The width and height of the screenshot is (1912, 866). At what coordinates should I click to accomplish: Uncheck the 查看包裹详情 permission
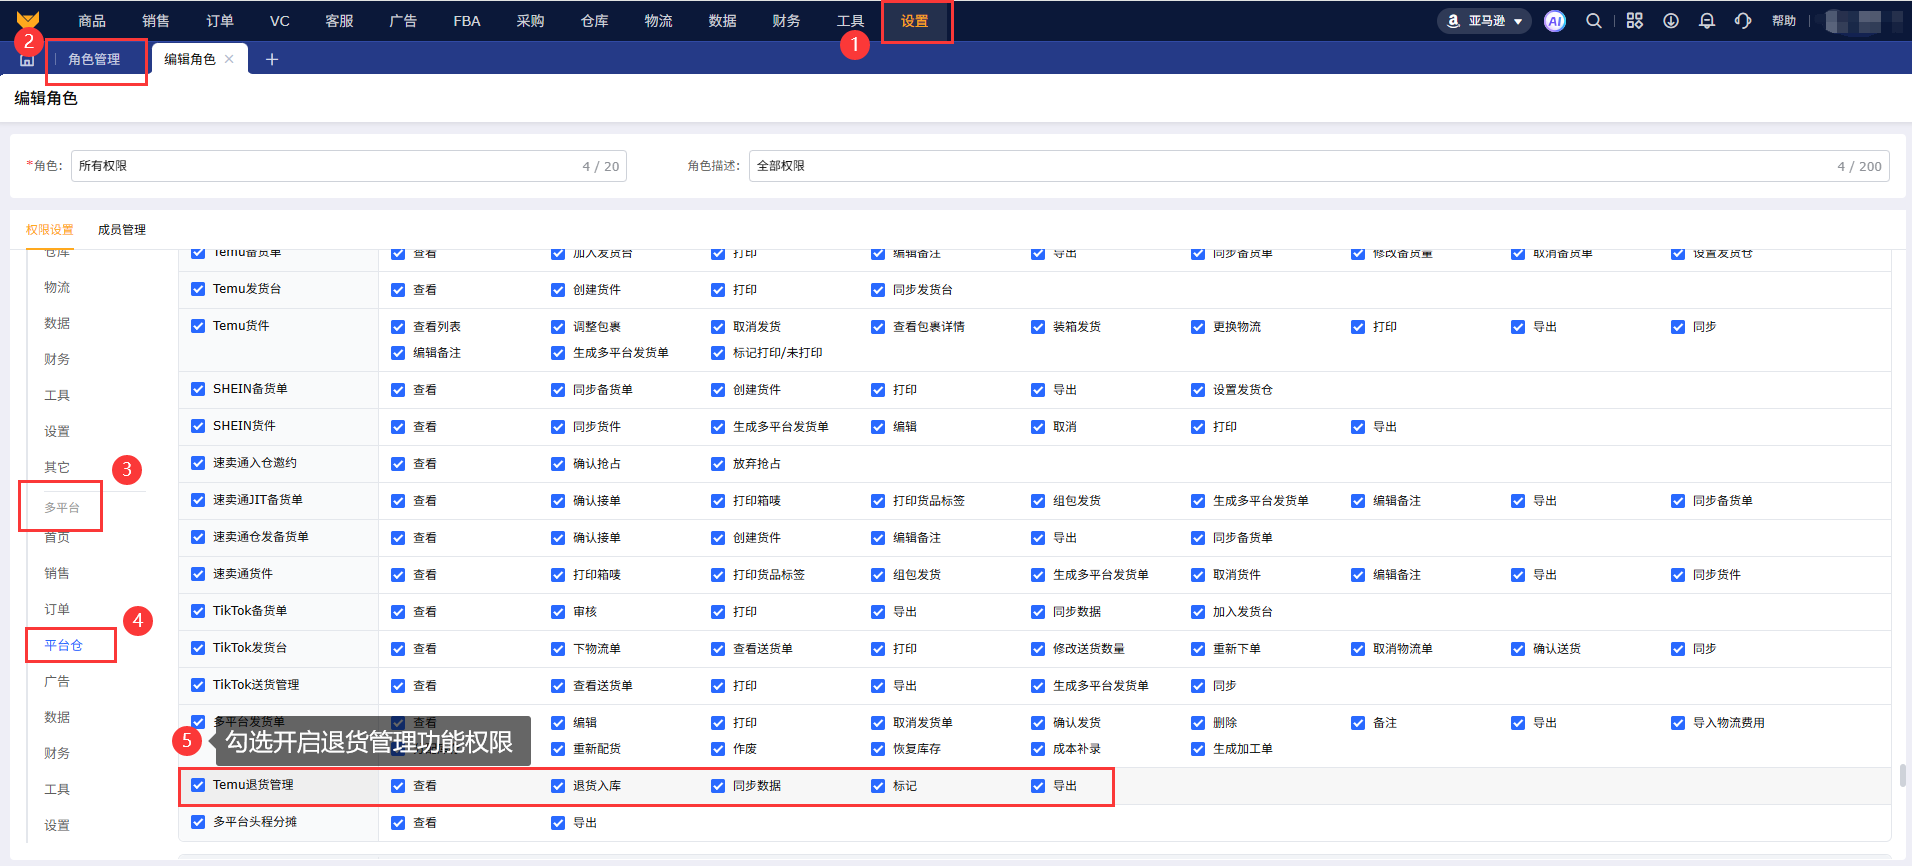click(x=878, y=327)
